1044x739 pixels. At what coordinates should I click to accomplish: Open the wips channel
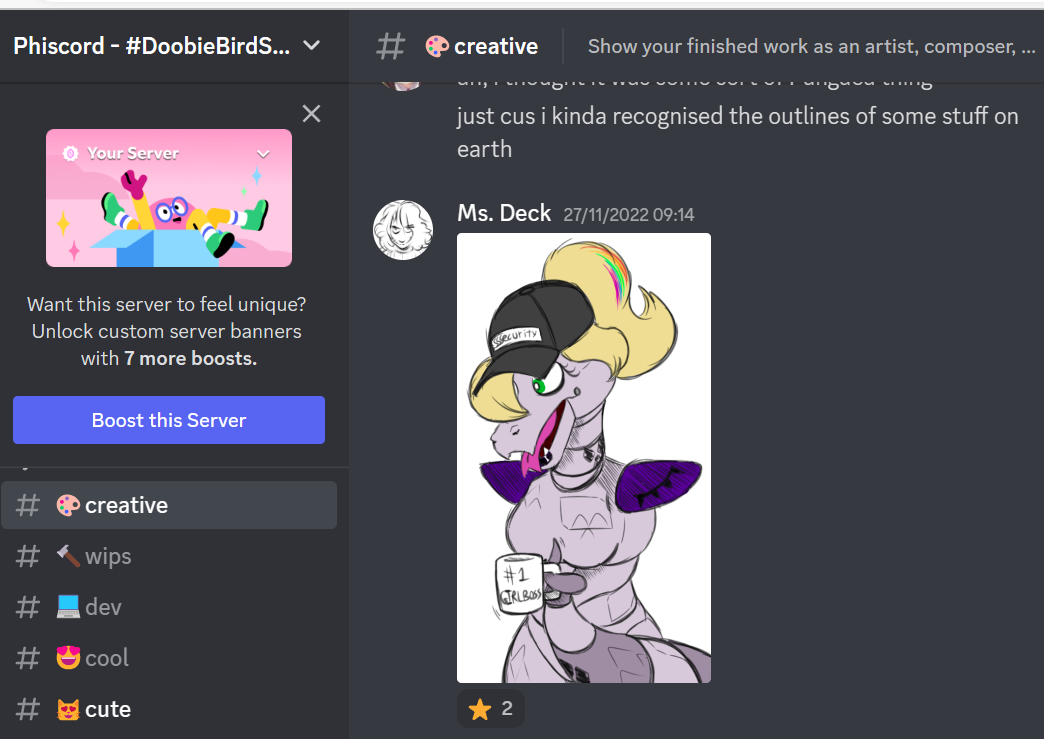pyautogui.click(x=169, y=556)
